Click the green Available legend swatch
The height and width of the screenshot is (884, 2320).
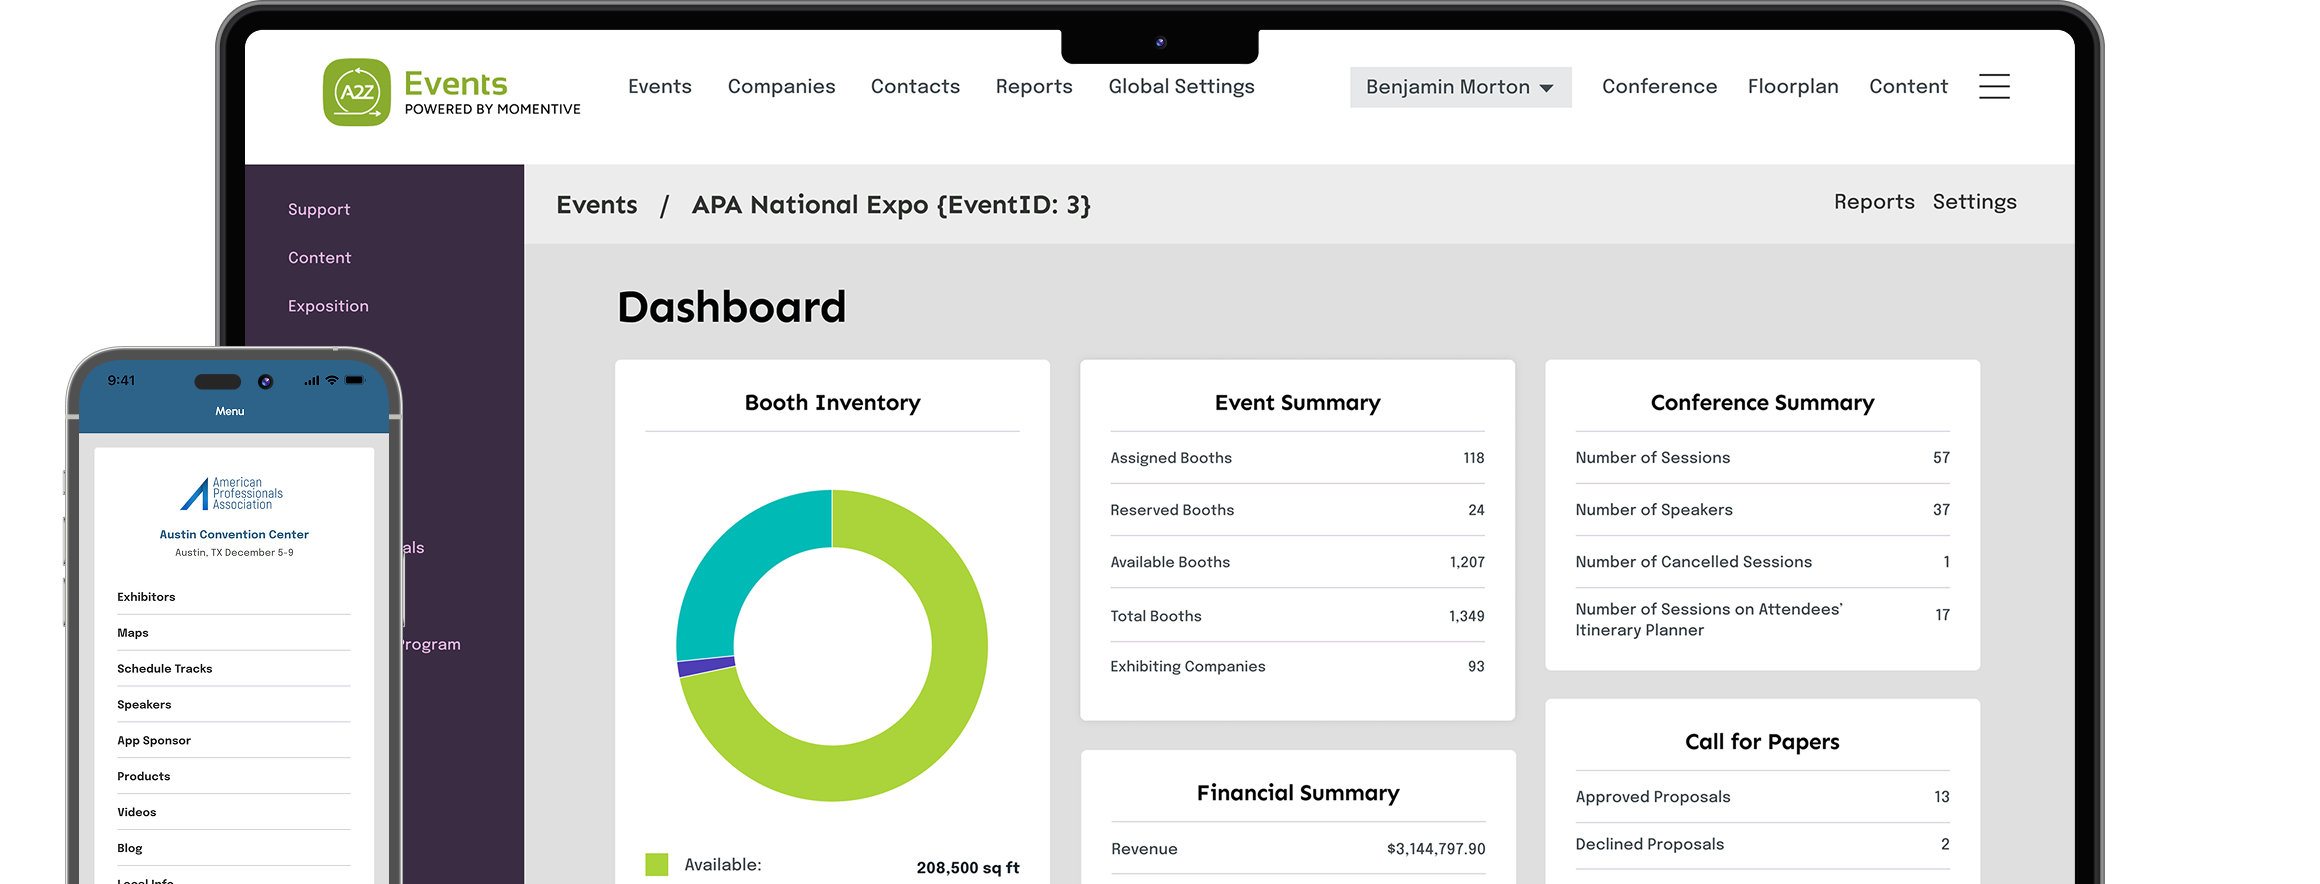(x=657, y=865)
